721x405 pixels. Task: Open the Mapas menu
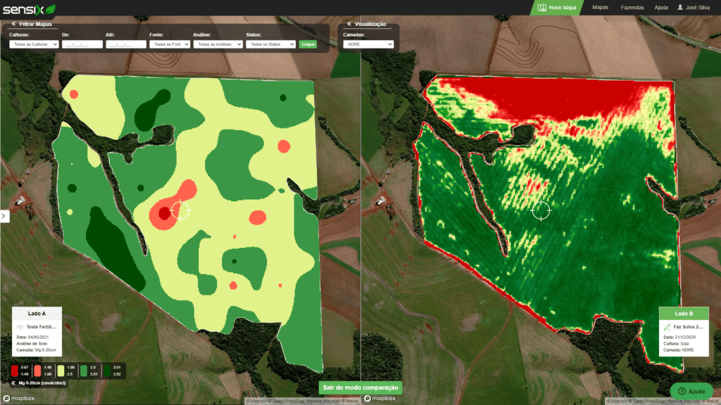pos(600,7)
